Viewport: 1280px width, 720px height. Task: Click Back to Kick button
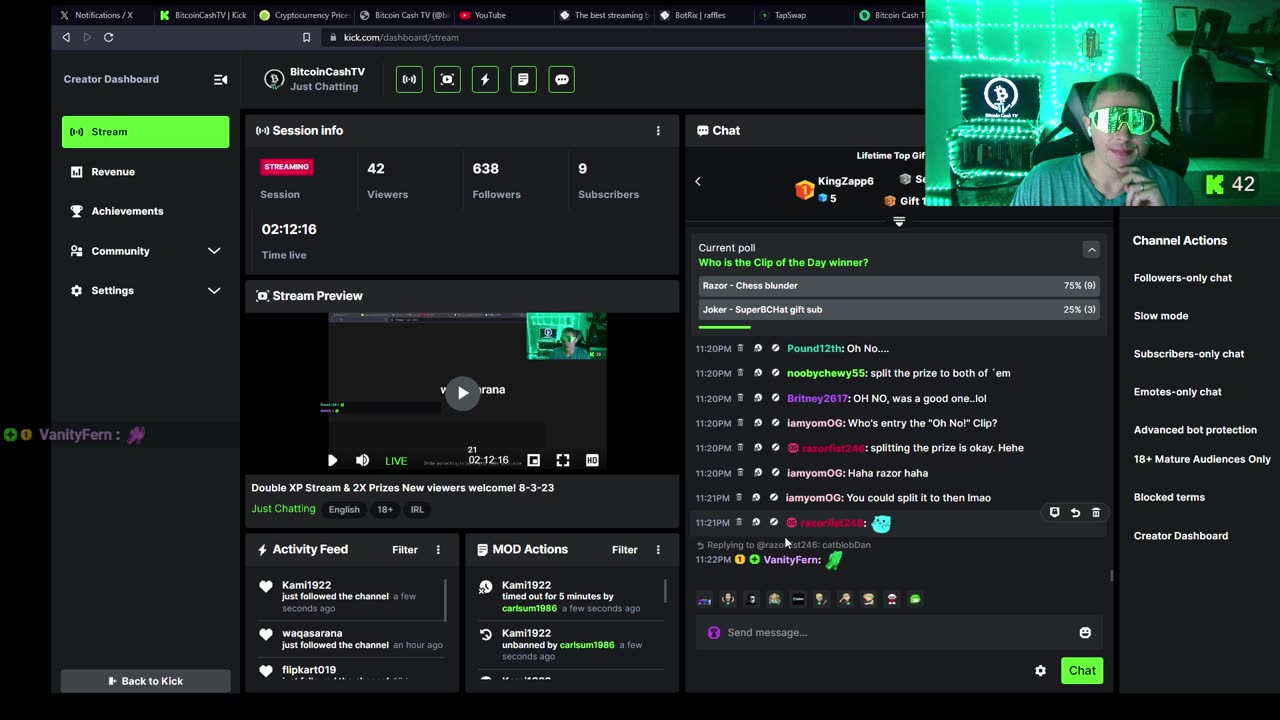point(146,681)
